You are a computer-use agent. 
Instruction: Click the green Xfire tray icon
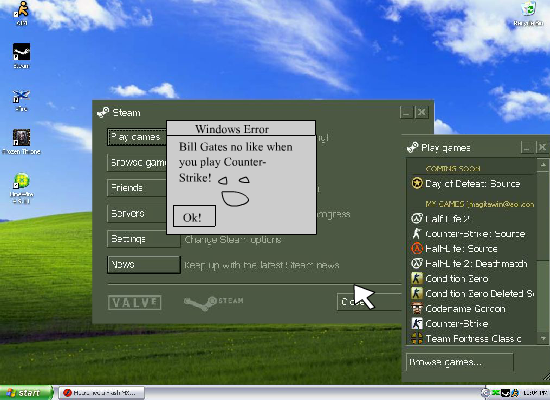click(x=496, y=393)
